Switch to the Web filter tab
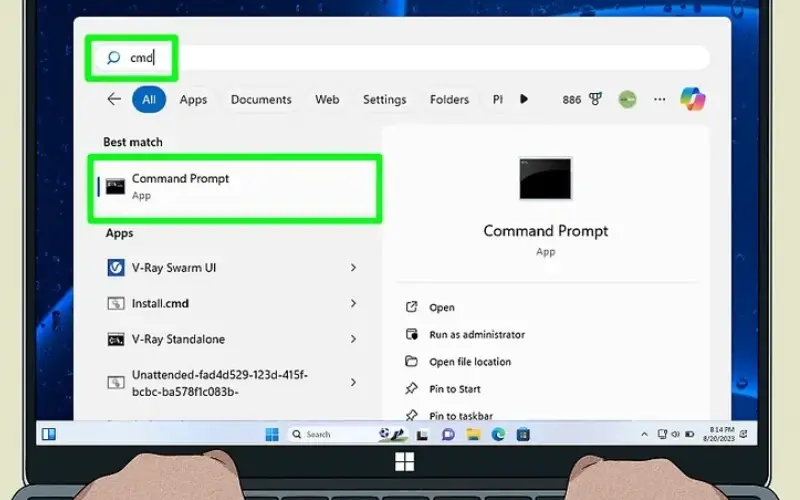This screenshot has width=800, height=500. pos(327,99)
